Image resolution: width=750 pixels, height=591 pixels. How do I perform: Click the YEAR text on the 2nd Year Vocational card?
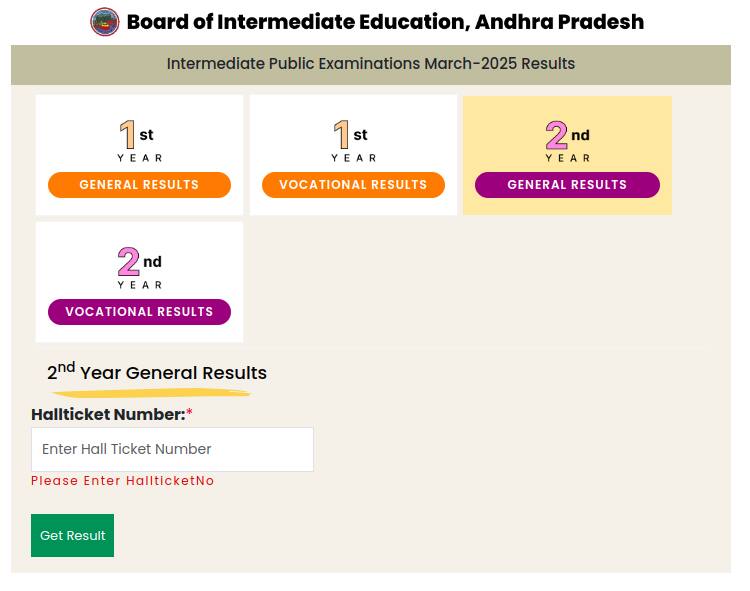(x=140, y=285)
